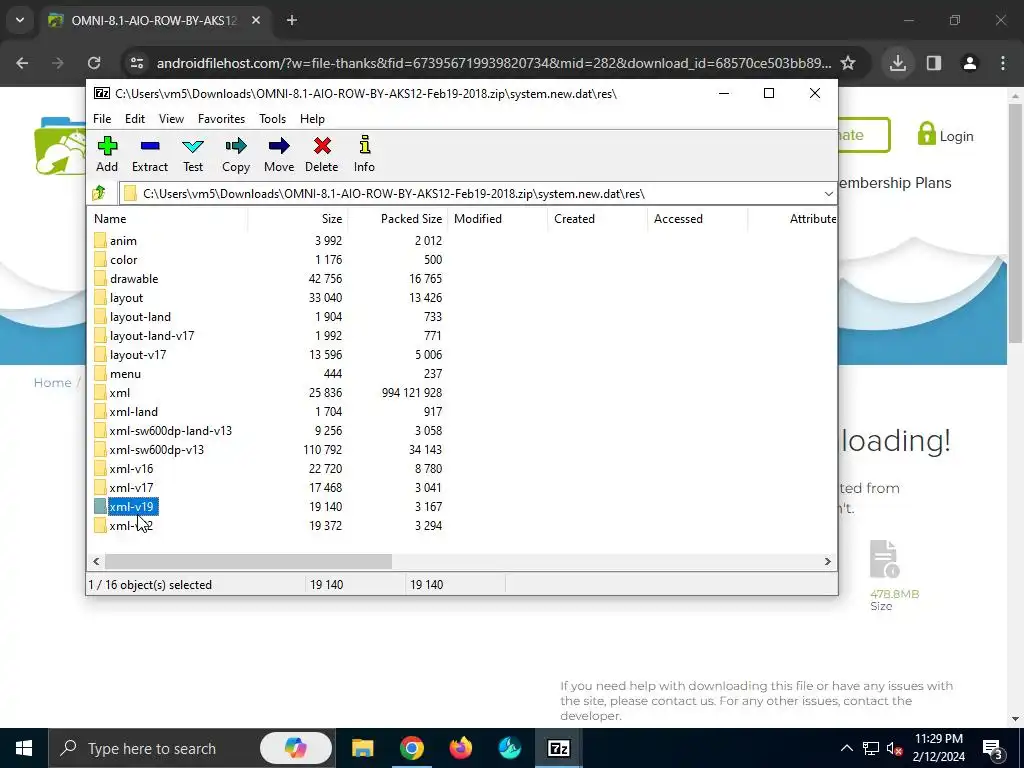This screenshot has height=768, width=1024.
Task: Open the notification center icon
Action: [993, 748]
